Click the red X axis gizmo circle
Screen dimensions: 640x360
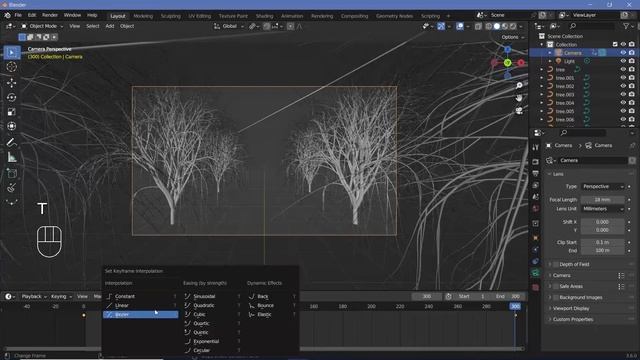tap(521, 63)
